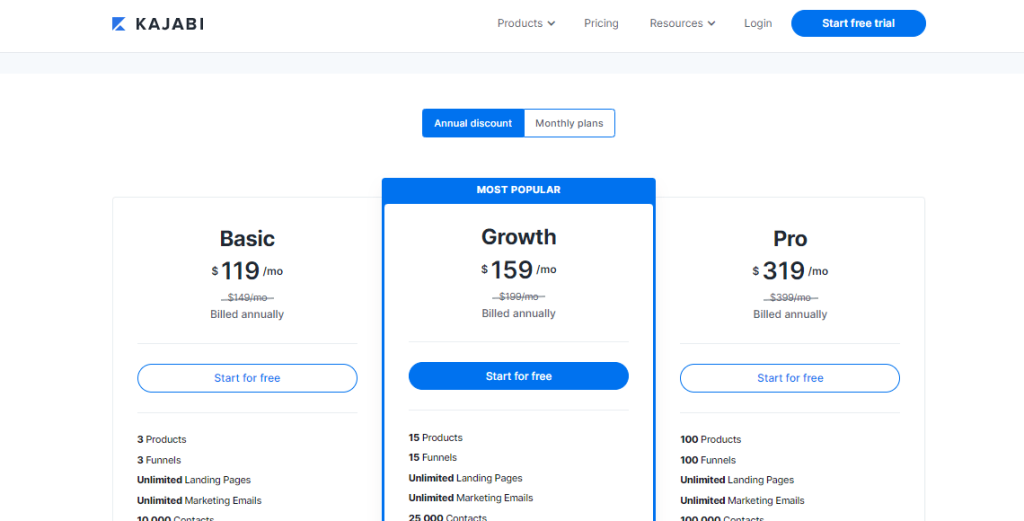Click the struck-through $399/mo price
This screenshot has height=521, width=1024.
(x=790, y=298)
